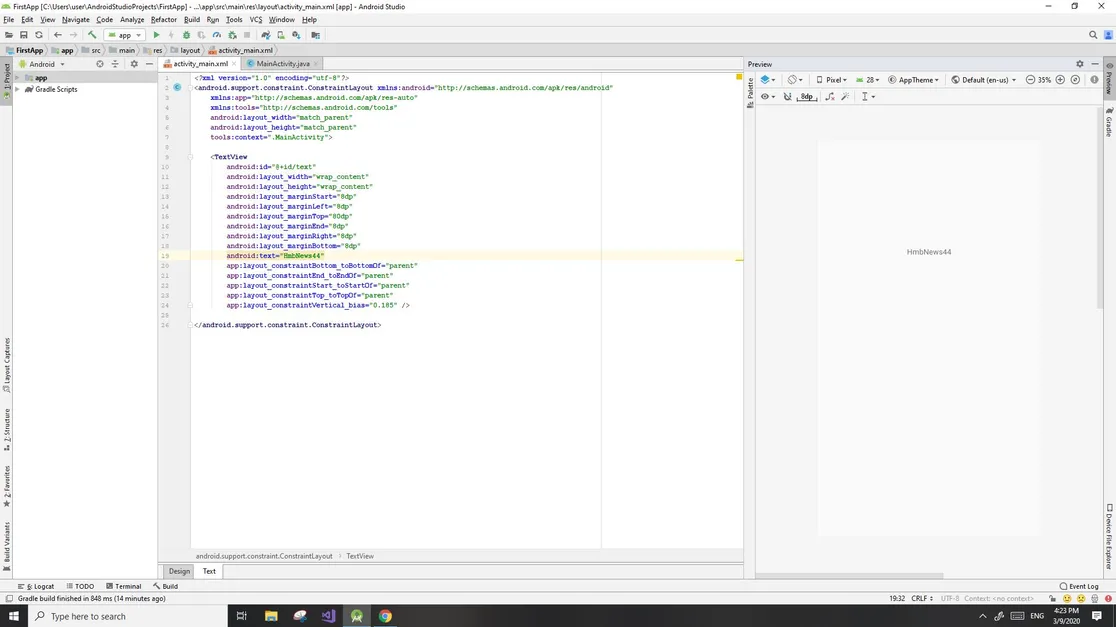Toggle the Project tool window tab
This screenshot has height=627, width=1116.
coord(6,81)
